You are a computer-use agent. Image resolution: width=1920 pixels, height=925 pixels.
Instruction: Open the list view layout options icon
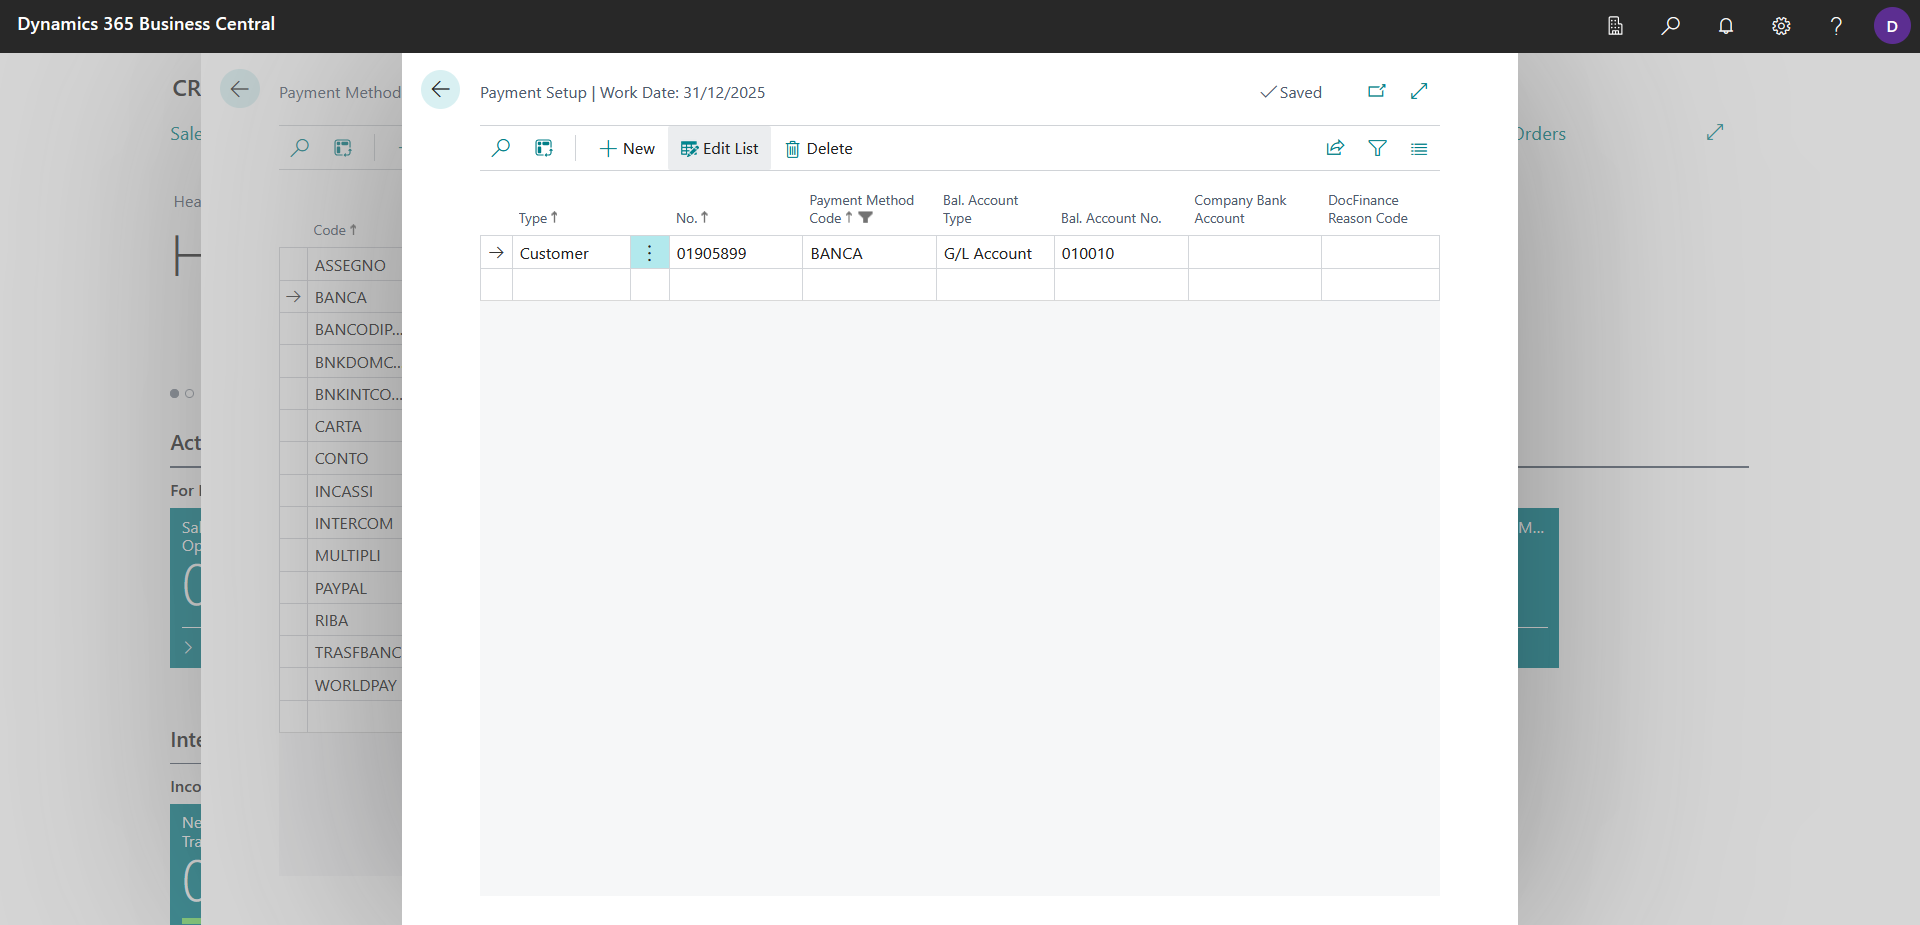pyautogui.click(x=1419, y=148)
